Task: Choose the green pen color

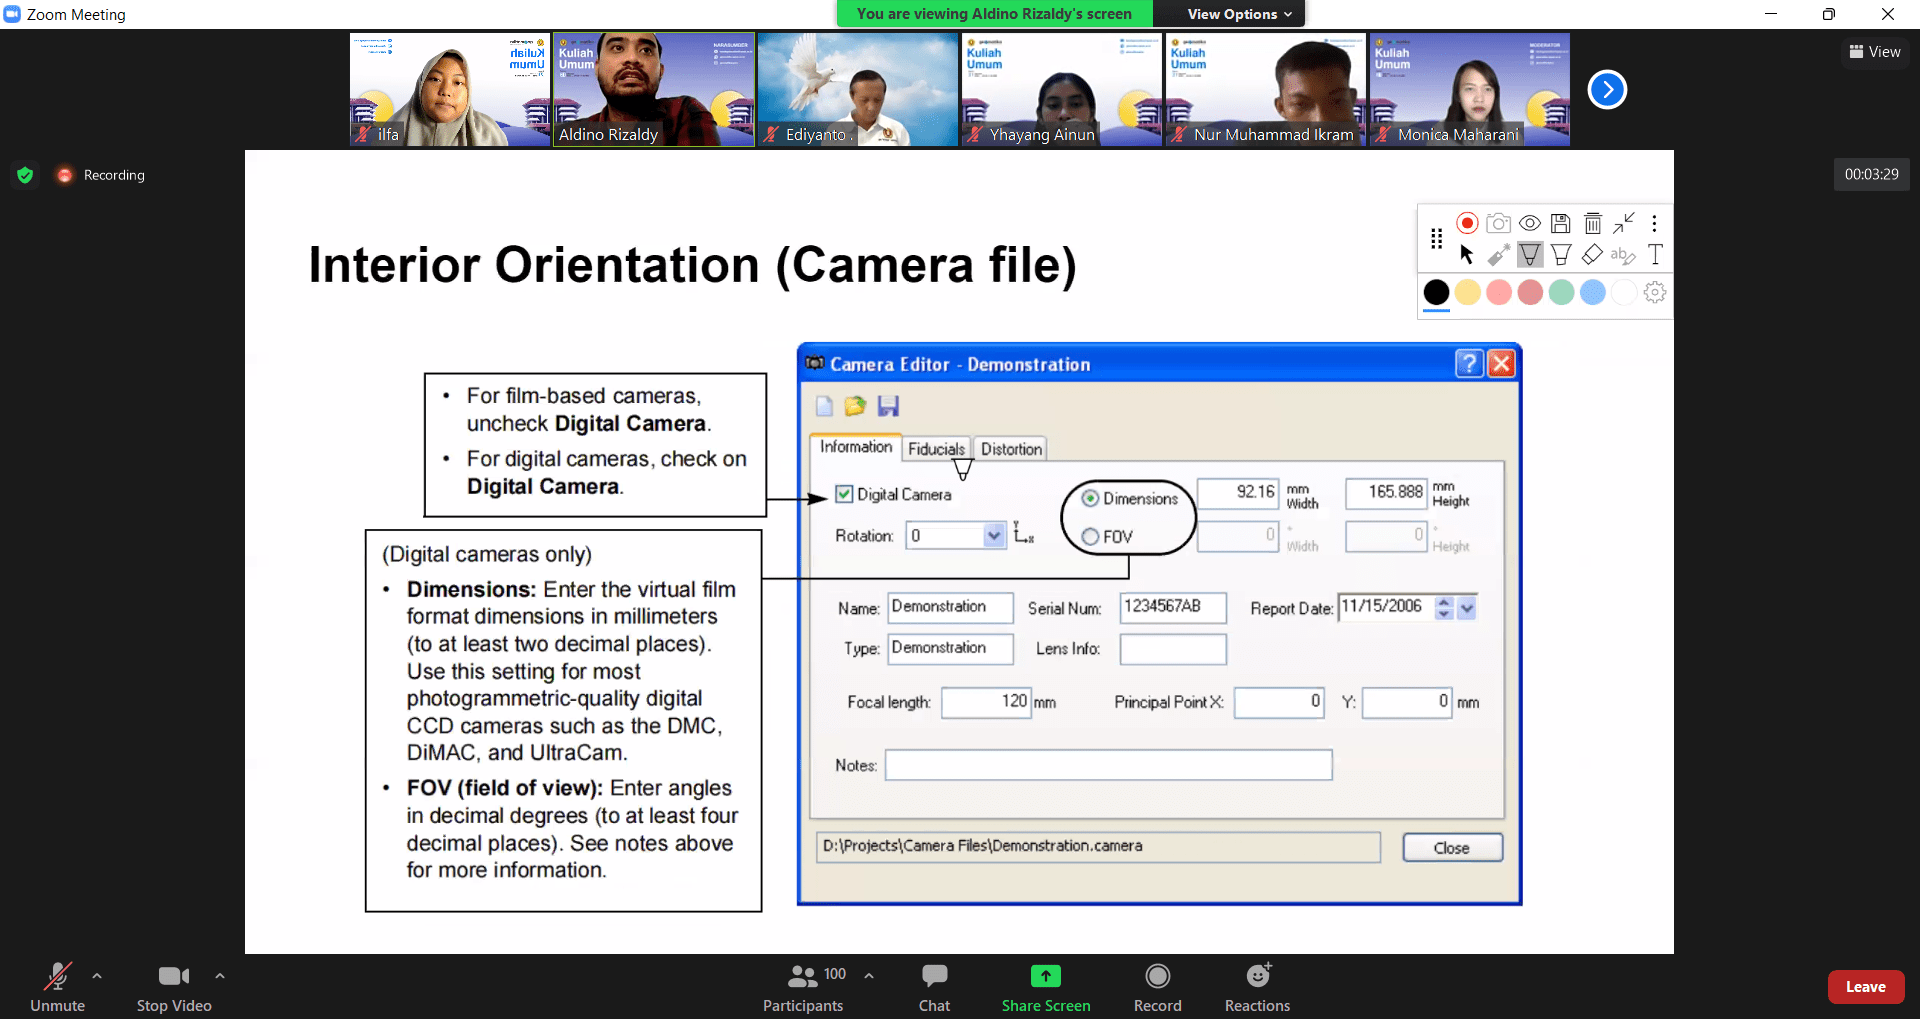Action: pyautogui.click(x=1561, y=292)
